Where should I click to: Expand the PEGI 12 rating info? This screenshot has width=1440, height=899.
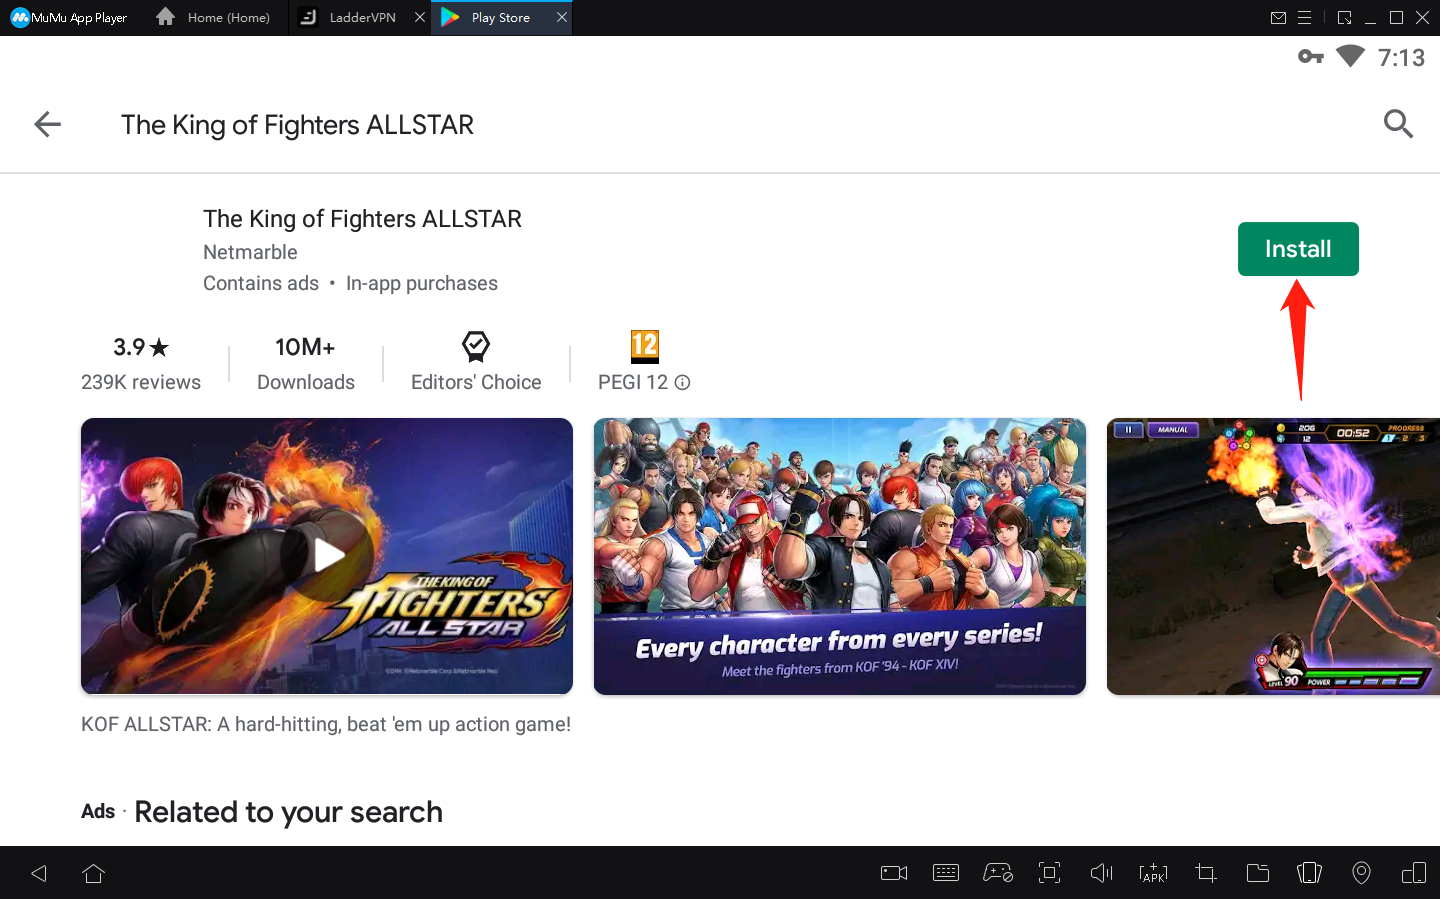coord(682,382)
